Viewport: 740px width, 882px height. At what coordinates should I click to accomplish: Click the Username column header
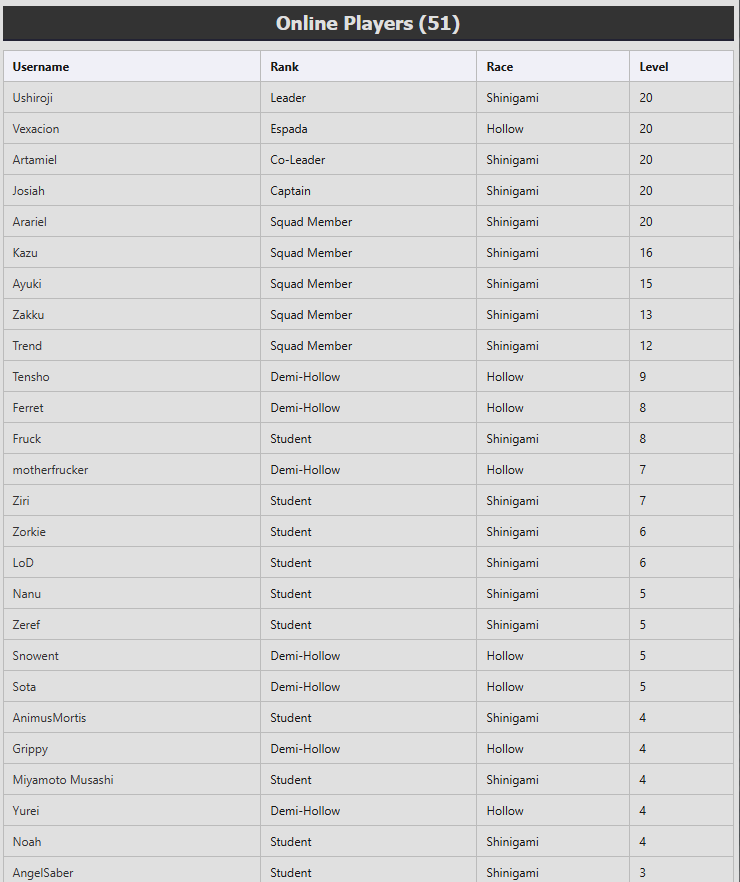40,67
